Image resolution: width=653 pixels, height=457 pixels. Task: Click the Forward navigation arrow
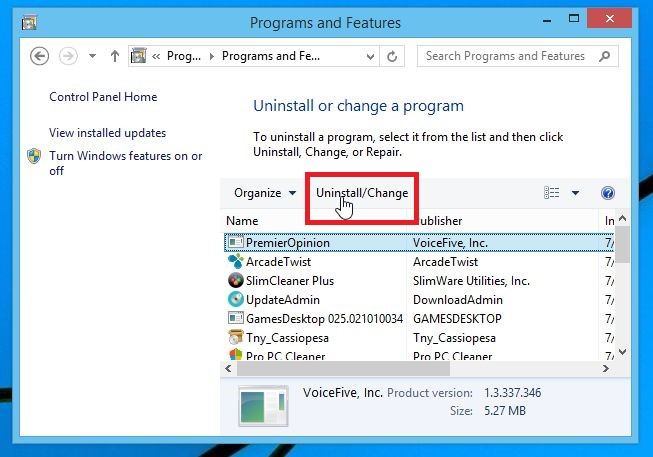68,56
